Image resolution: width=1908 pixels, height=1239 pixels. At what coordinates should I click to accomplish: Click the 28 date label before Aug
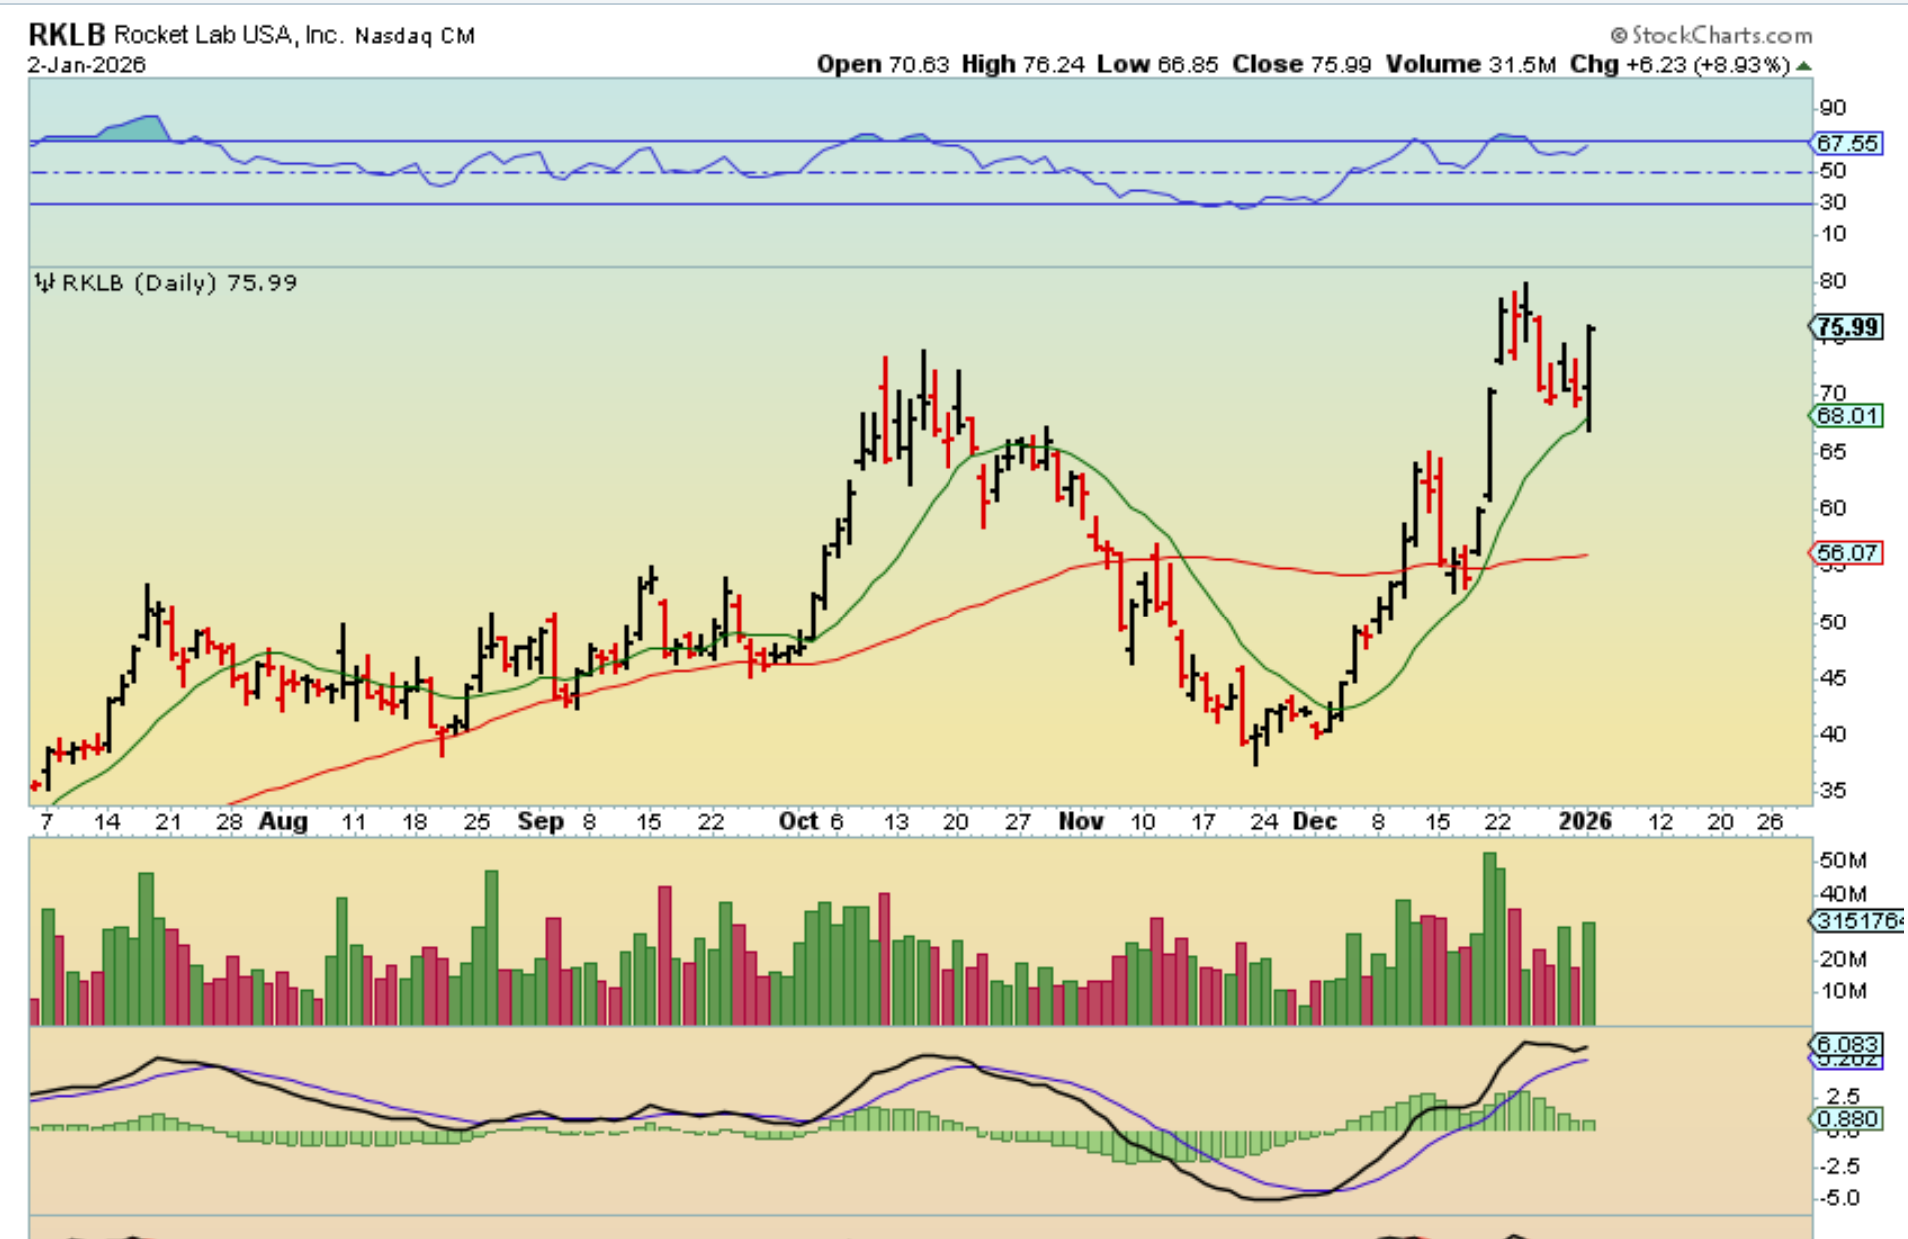click(230, 822)
